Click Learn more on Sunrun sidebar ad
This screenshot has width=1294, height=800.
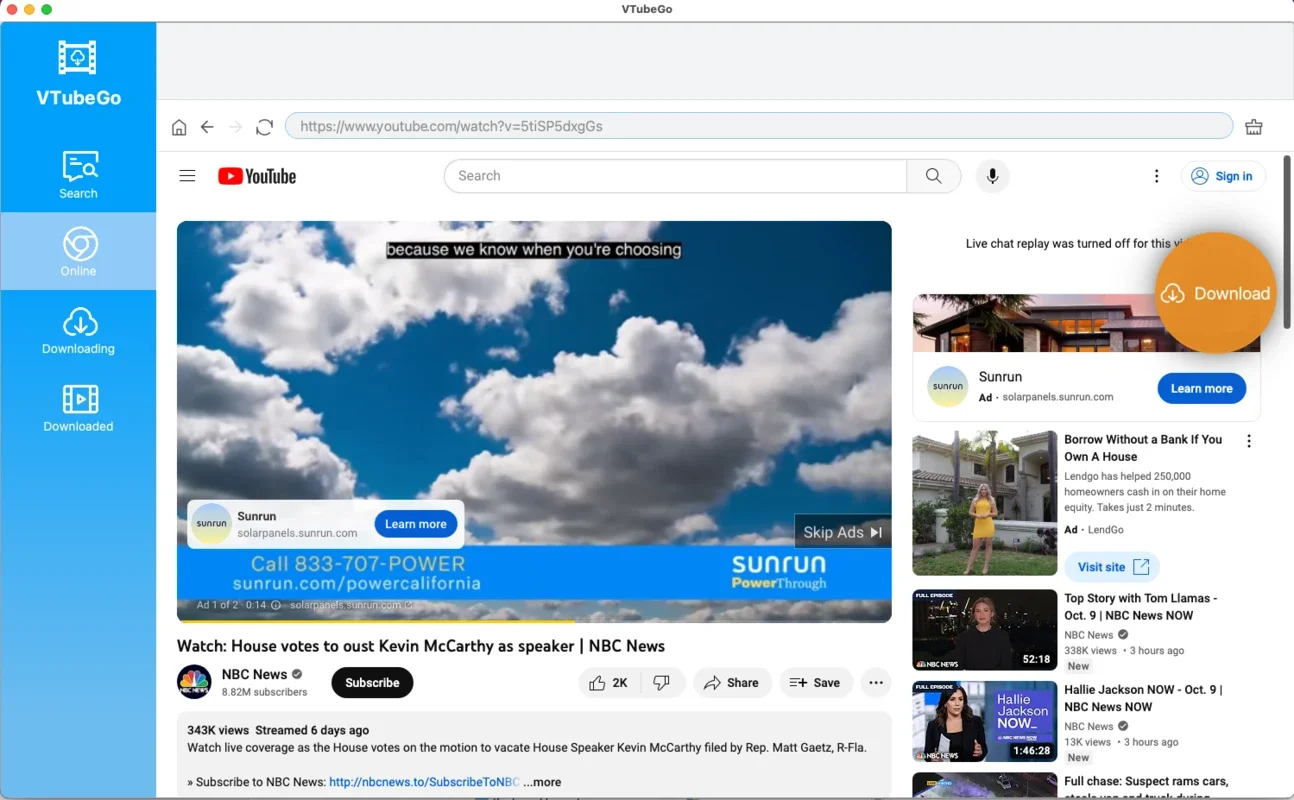[x=1202, y=388]
